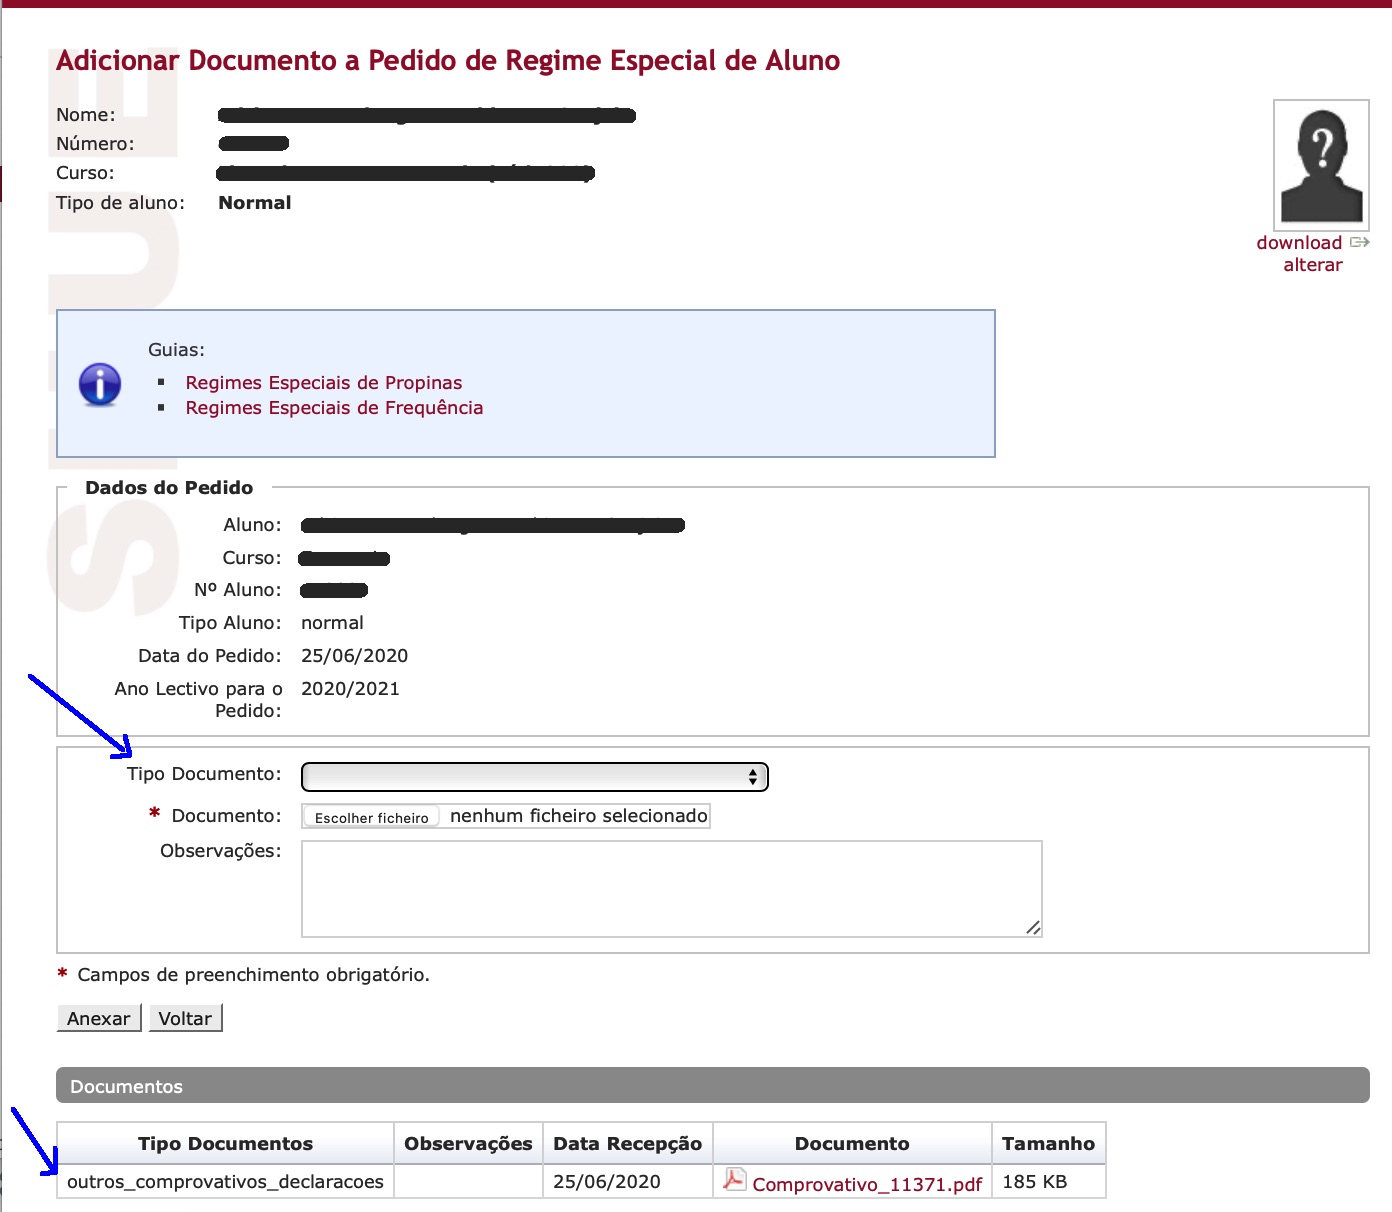Click the resize handle of the Observações textarea

click(1033, 928)
